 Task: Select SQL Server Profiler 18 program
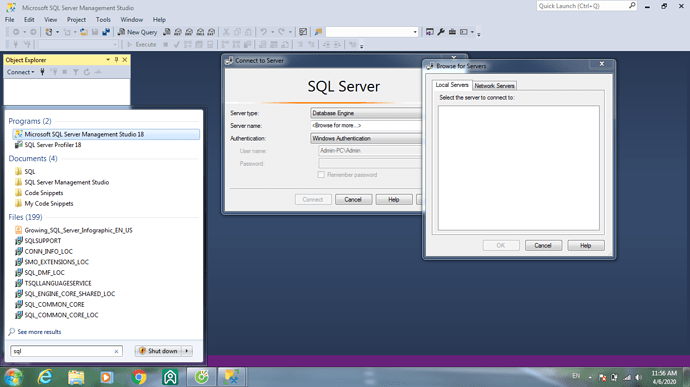(x=53, y=145)
